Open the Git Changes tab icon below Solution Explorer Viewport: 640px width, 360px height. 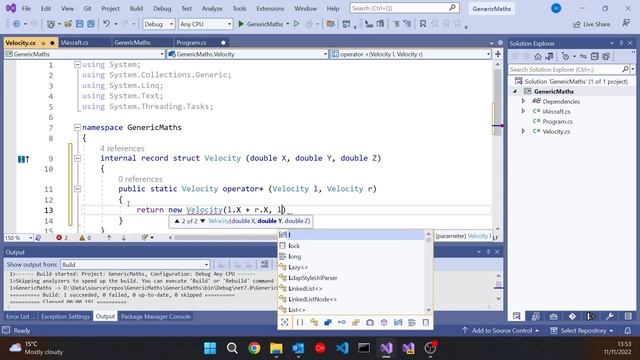click(x=572, y=316)
